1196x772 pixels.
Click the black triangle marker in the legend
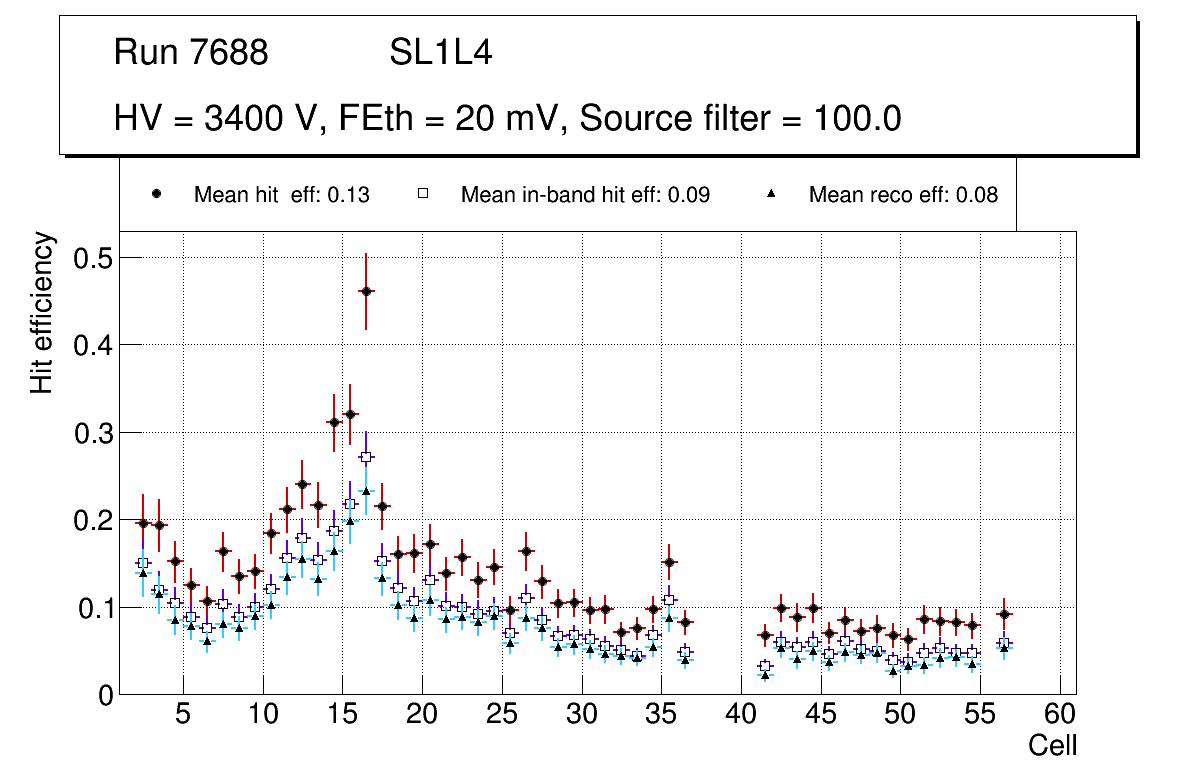tap(770, 194)
